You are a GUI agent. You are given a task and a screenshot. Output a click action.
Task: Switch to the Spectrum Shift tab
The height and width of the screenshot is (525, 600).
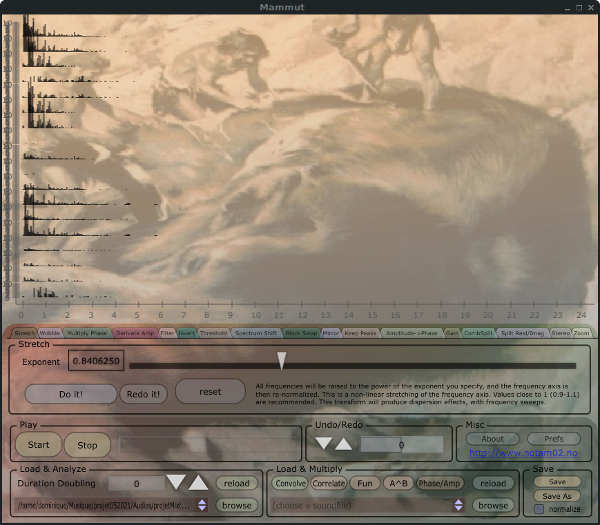point(256,333)
